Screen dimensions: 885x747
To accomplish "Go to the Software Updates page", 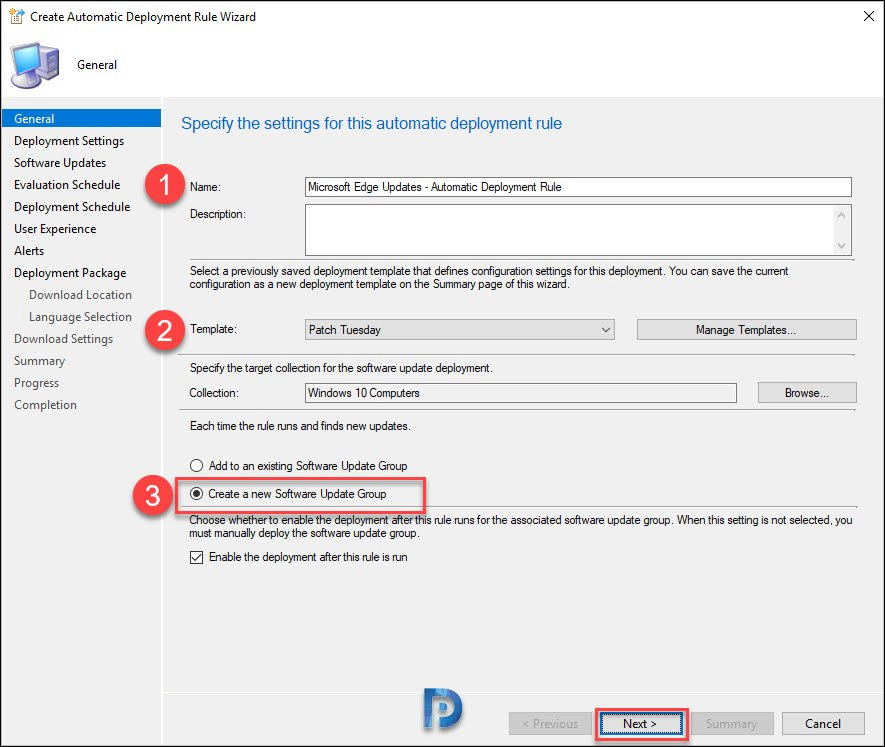I will tap(60, 163).
